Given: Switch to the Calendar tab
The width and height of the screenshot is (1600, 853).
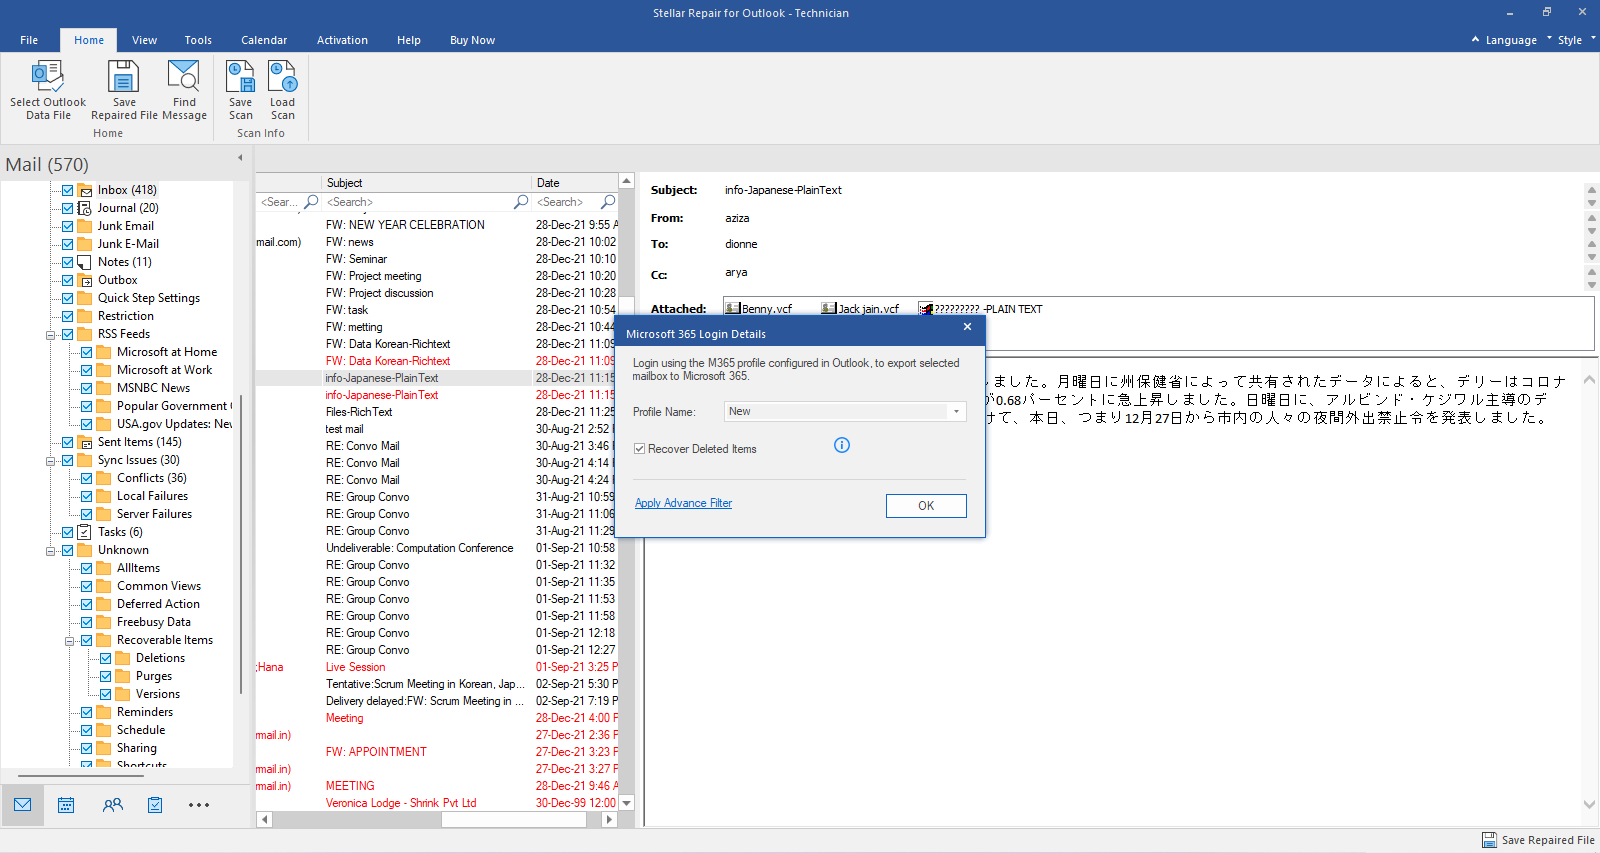Looking at the screenshot, I should [264, 40].
